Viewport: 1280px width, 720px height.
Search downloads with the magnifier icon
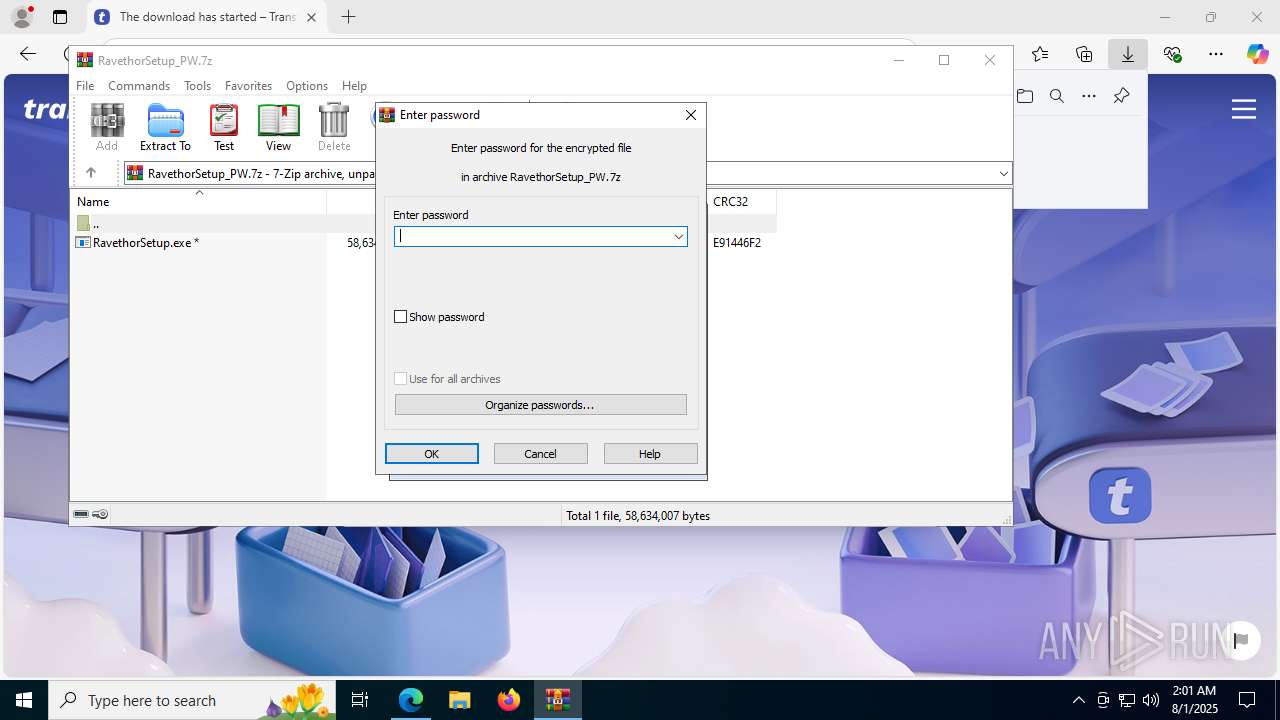(1057, 96)
